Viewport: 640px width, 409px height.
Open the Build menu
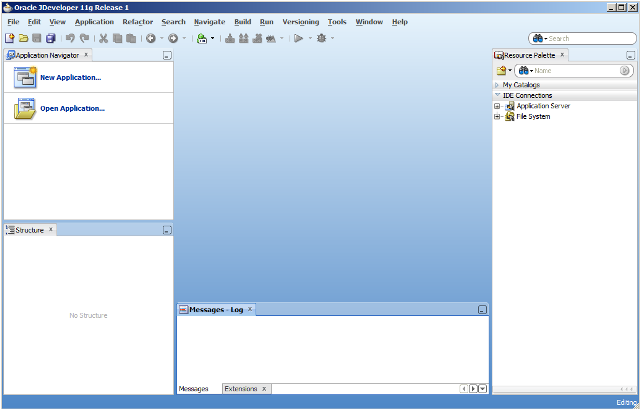tap(242, 22)
